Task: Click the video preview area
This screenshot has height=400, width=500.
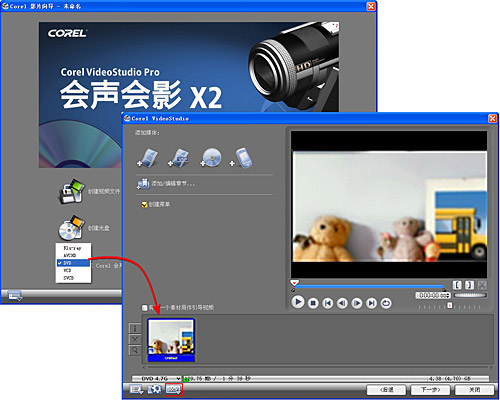Action: pyautogui.click(x=389, y=204)
